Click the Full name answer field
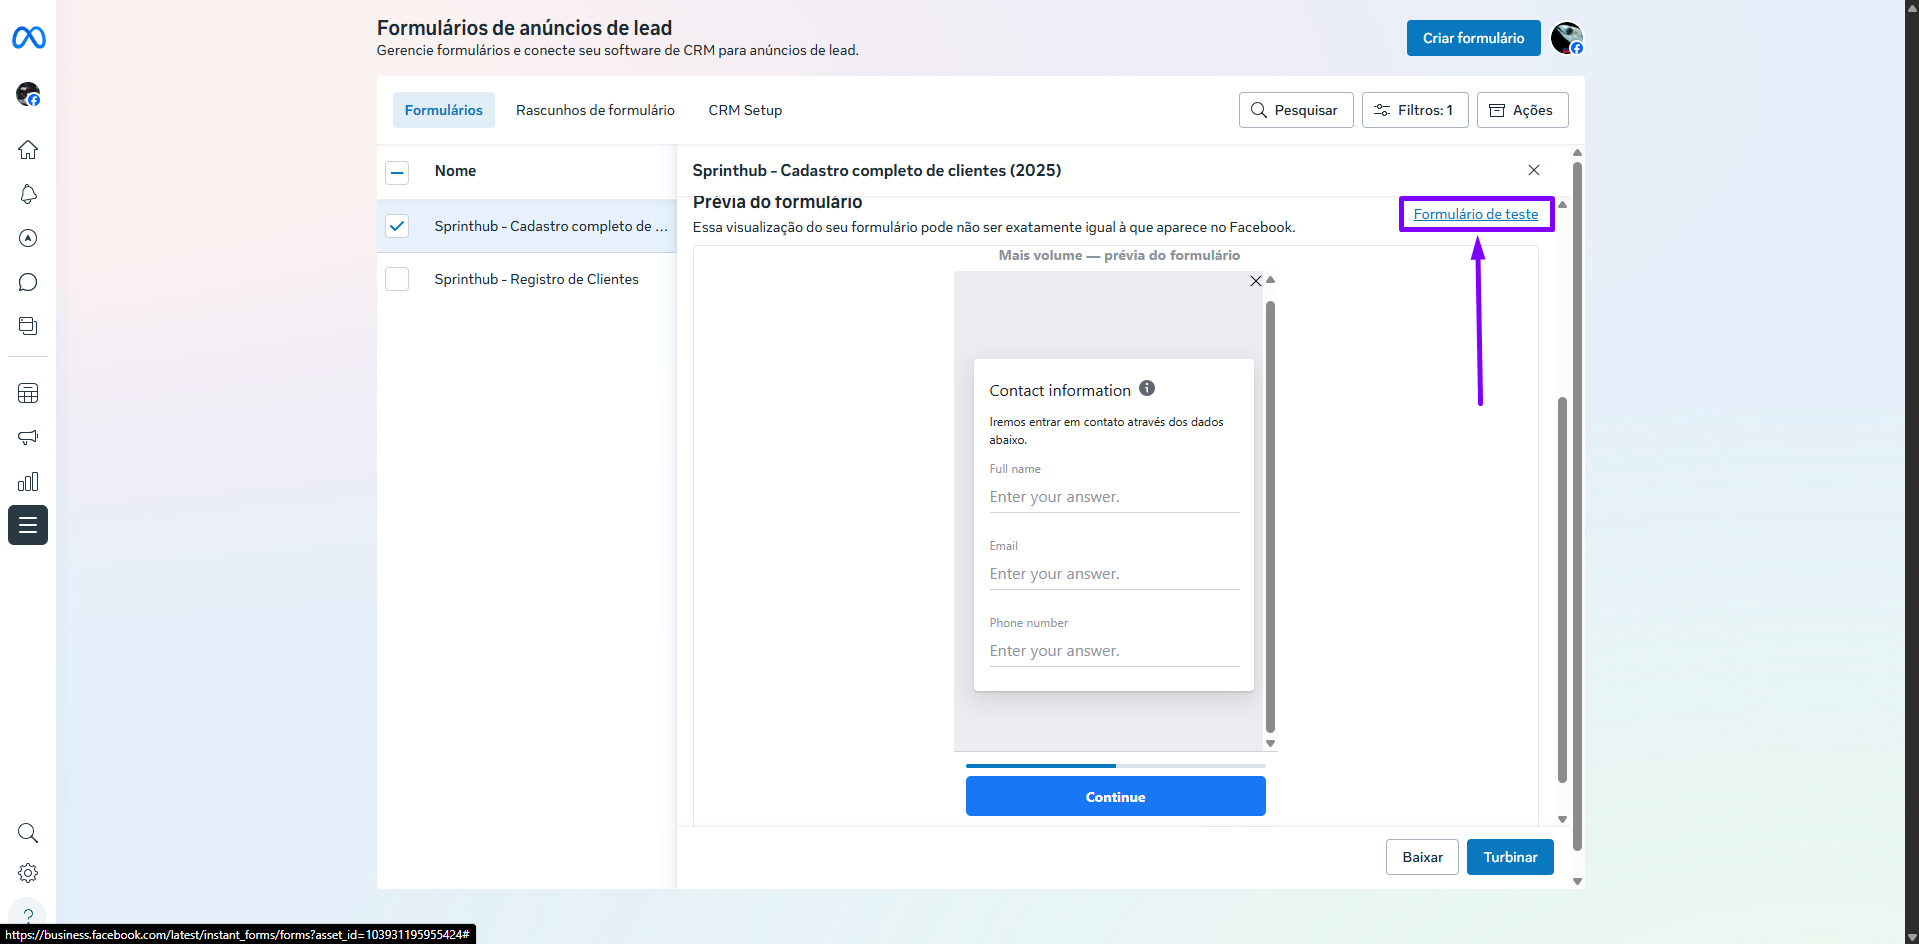The image size is (1919, 944). [1114, 497]
